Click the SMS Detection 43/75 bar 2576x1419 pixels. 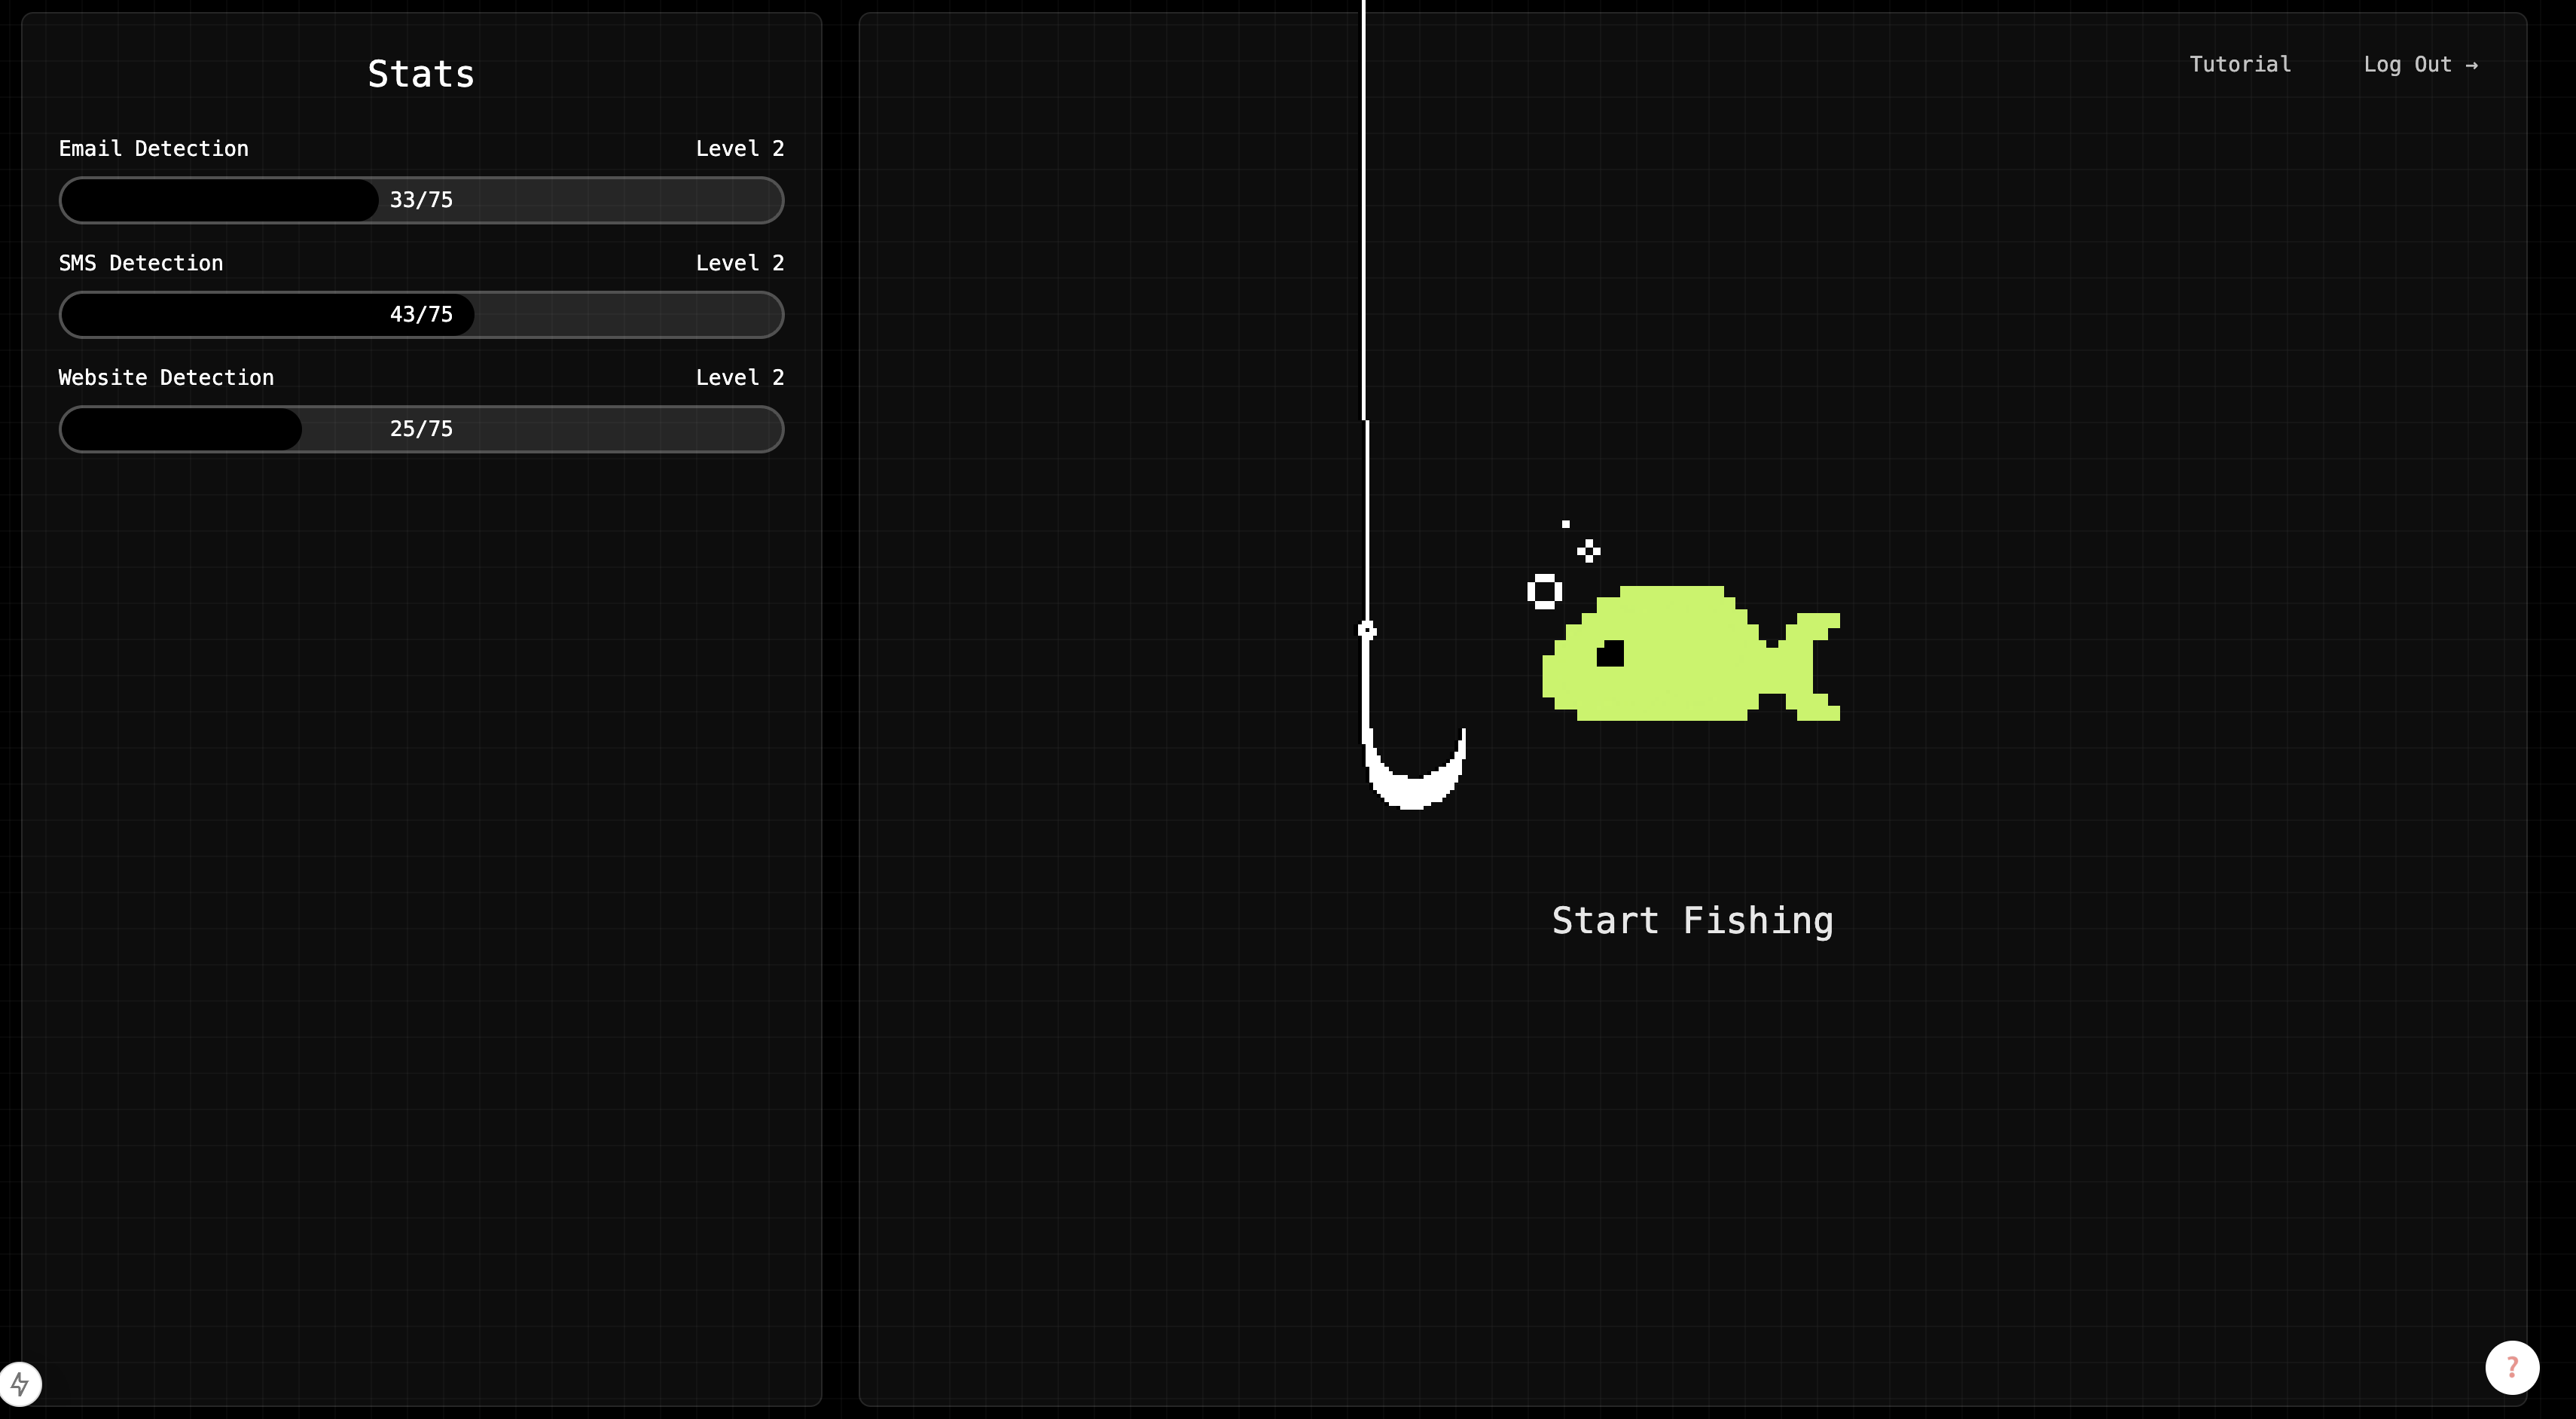(x=421, y=314)
